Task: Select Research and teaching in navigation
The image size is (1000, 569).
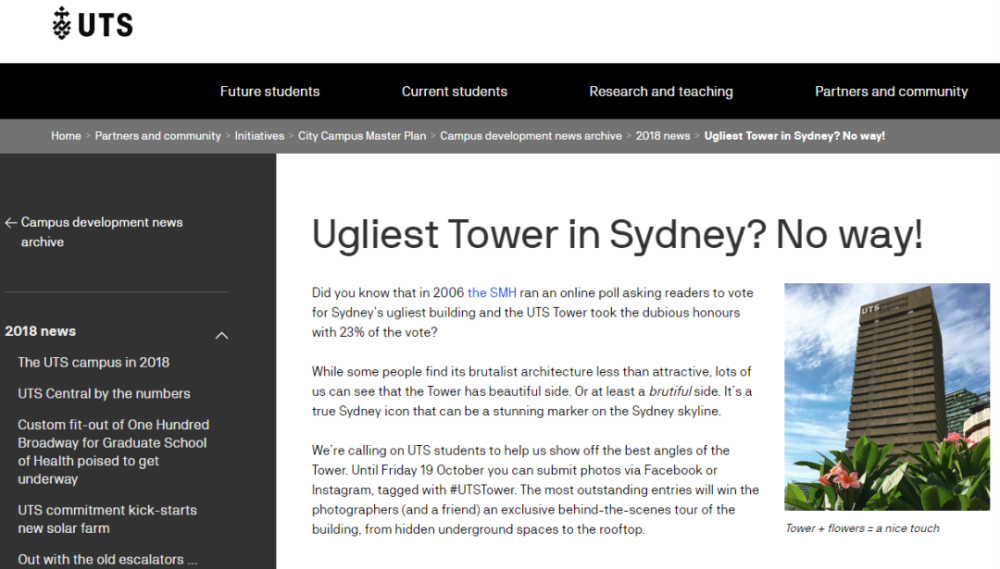Action: point(661,91)
